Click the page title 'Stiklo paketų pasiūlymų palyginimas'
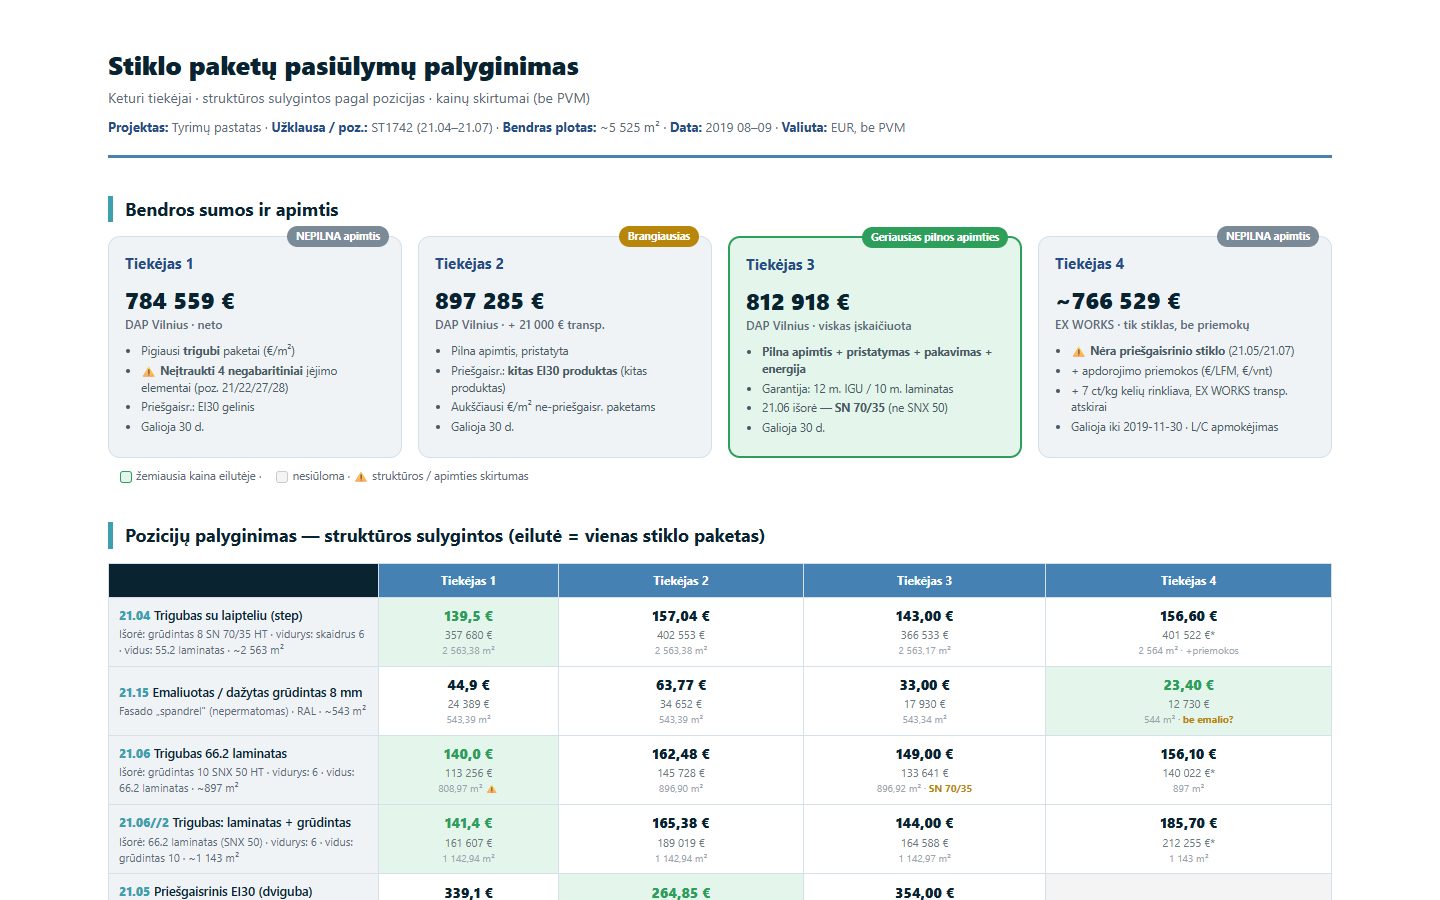Viewport: 1440px width, 900px height. coord(343,67)
